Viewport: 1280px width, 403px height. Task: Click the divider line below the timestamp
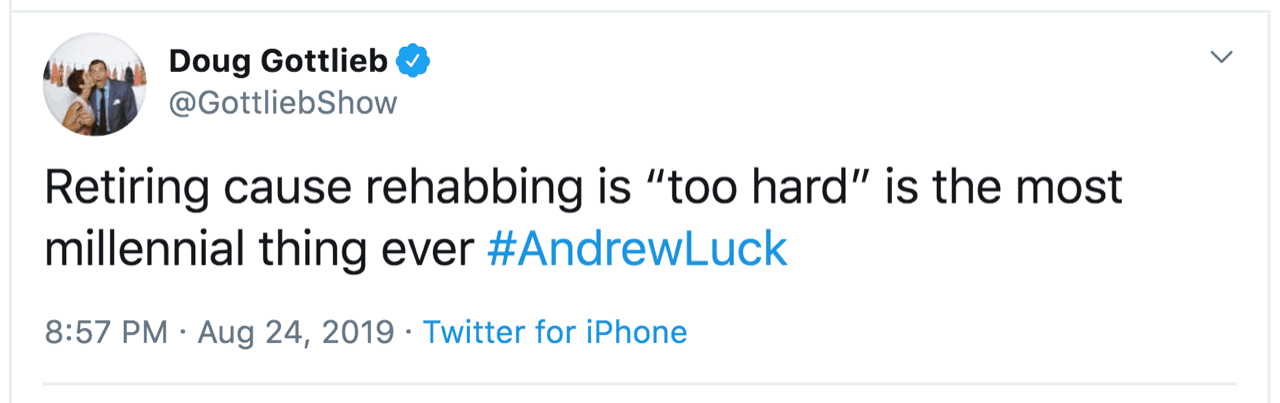point(640,383)
